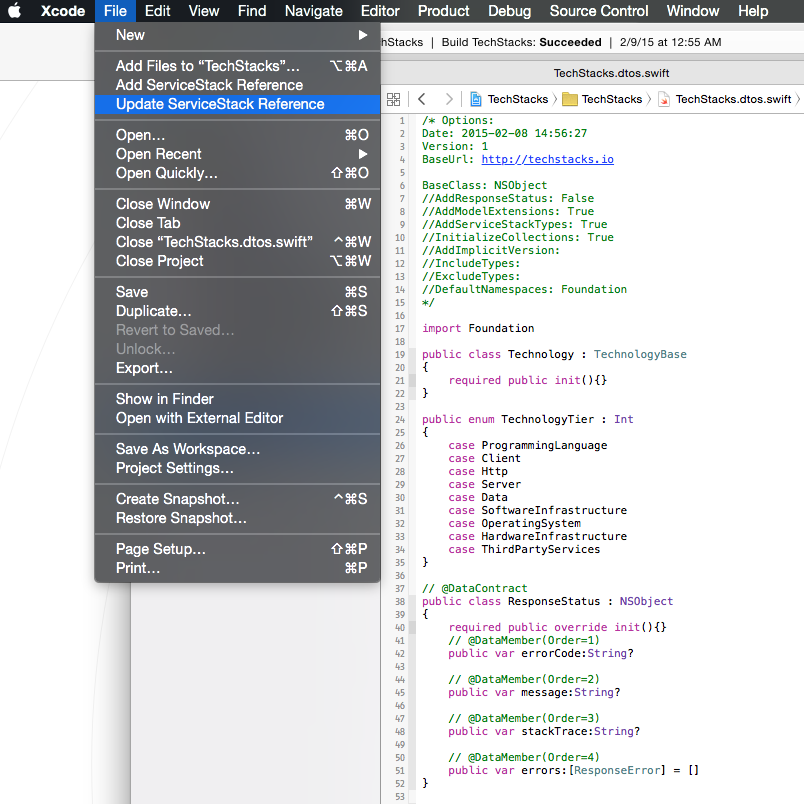804x804 pixels.
Task: Click "ResponseError" type in code
Action: tap(617, 770)
